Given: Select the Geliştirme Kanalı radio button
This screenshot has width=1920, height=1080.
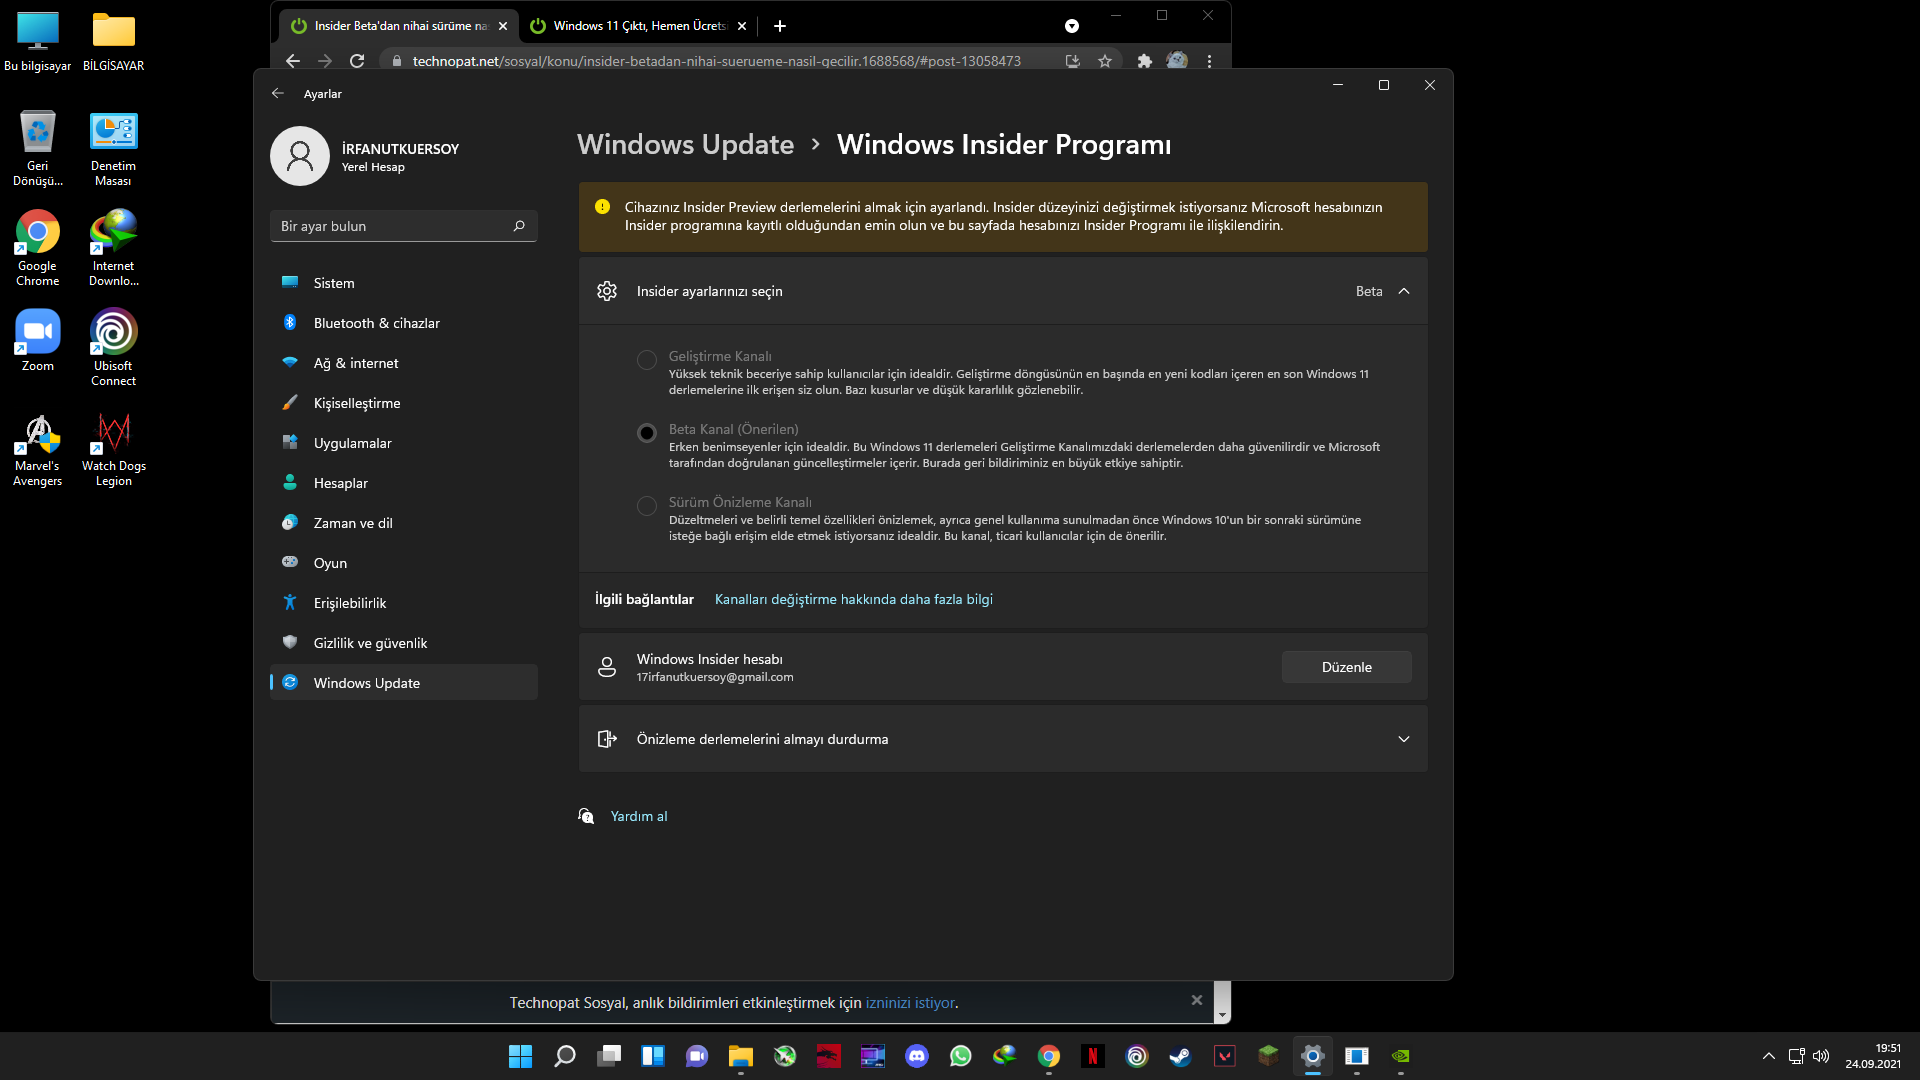Looking at the screenshot, I should click(x=647, y=360).
